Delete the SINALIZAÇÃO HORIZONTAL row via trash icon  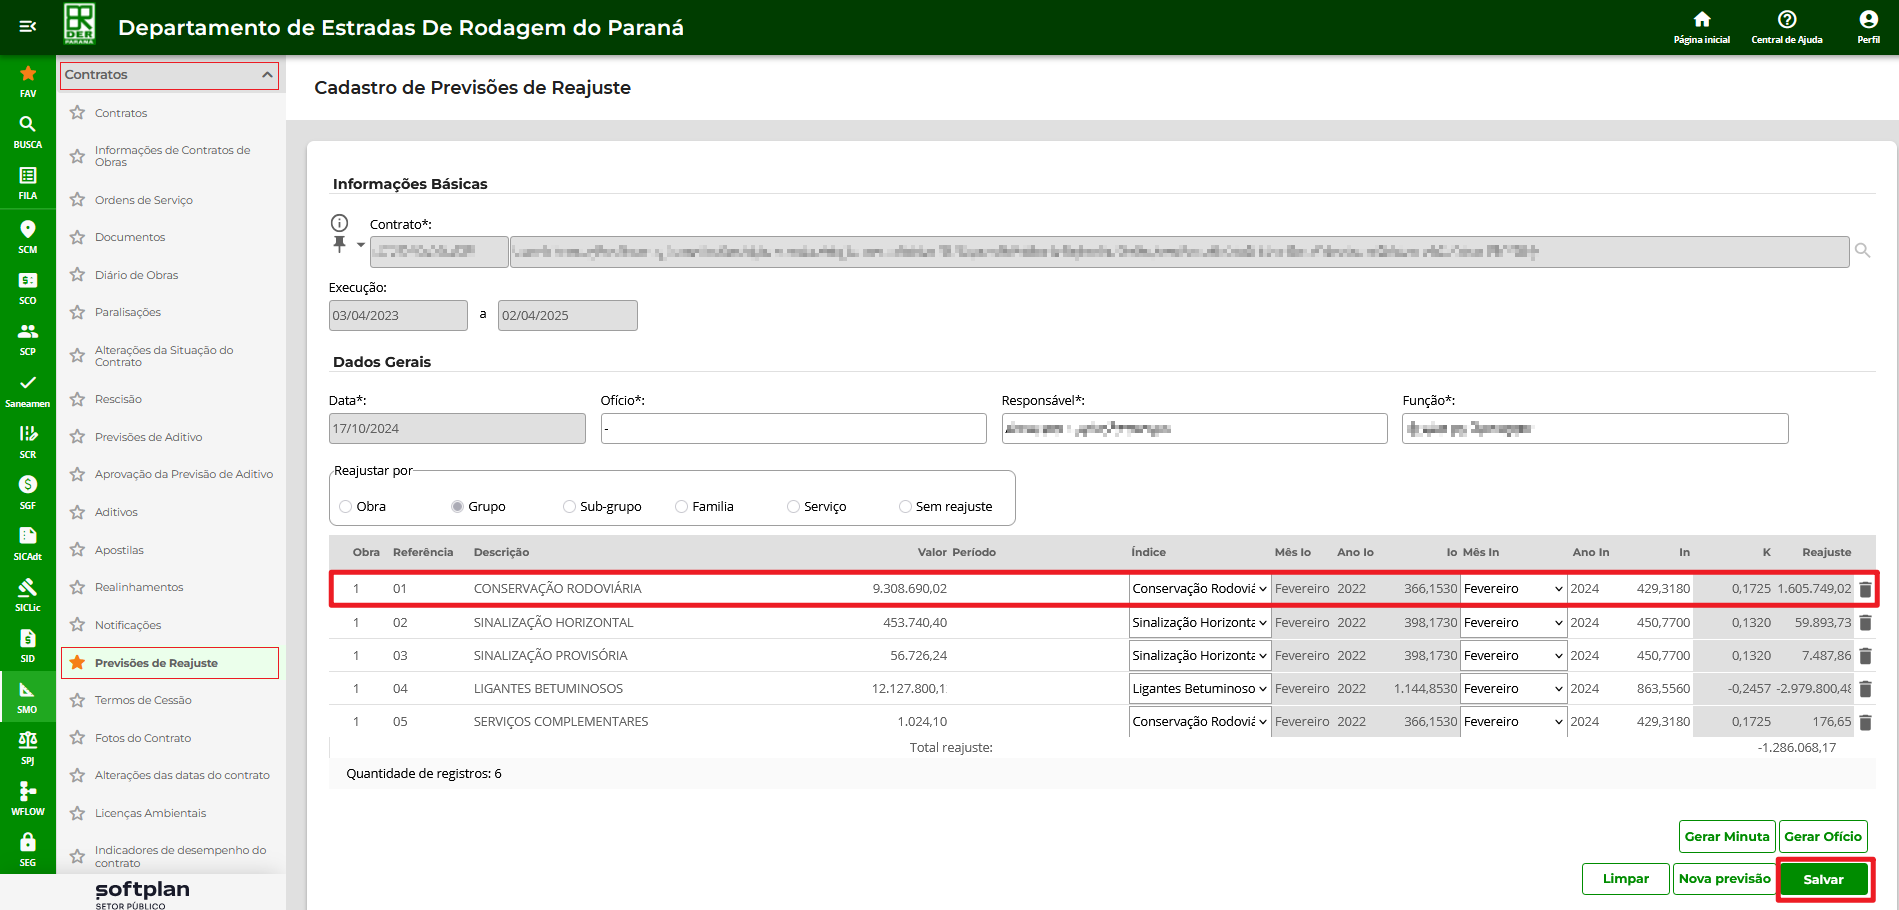pos(1865,623)
